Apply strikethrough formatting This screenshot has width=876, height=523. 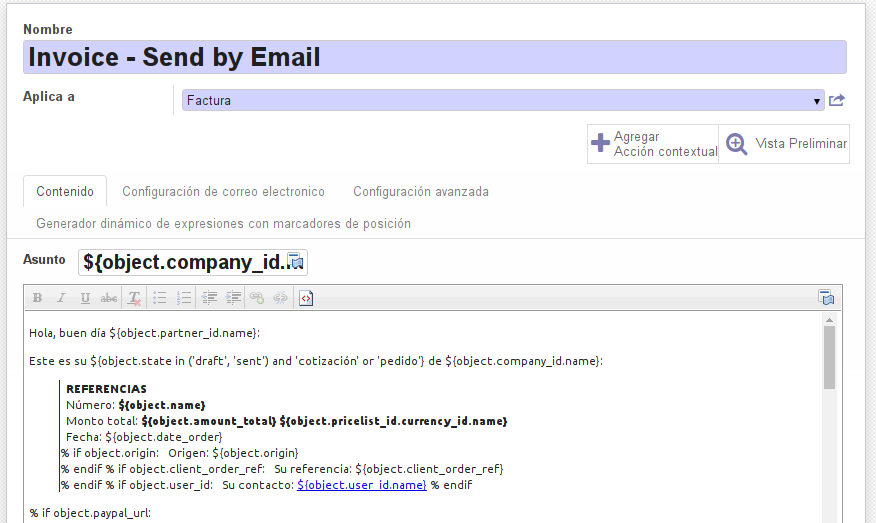[109, 298]
